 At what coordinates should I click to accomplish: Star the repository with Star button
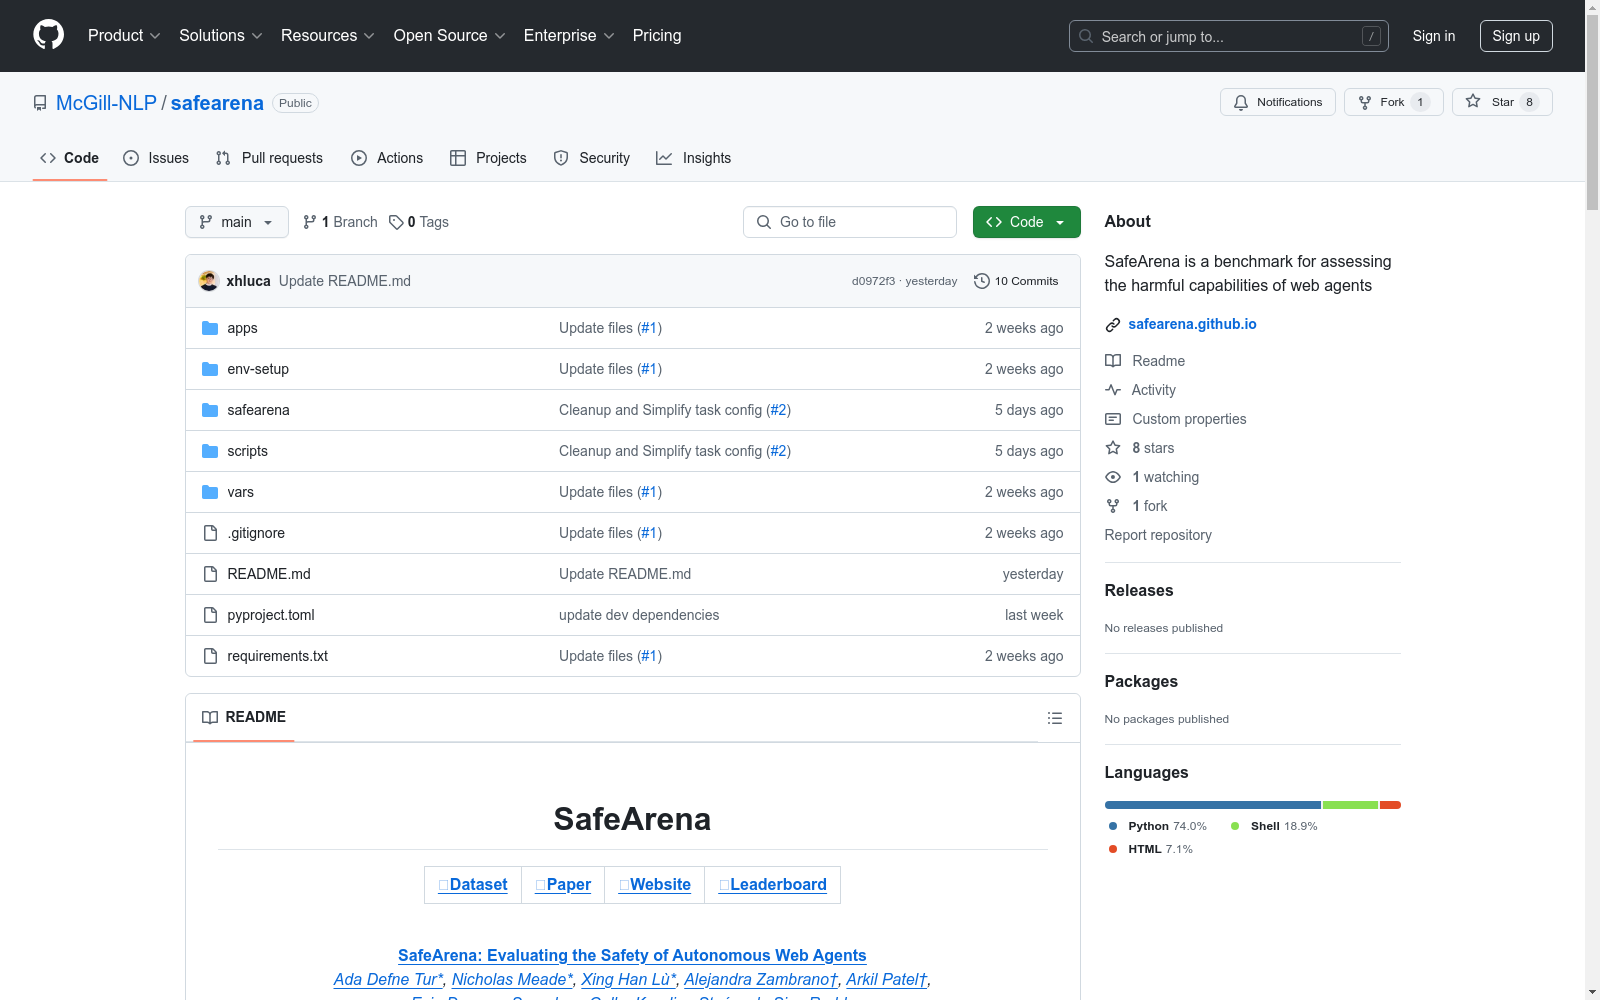[1502, 102]
